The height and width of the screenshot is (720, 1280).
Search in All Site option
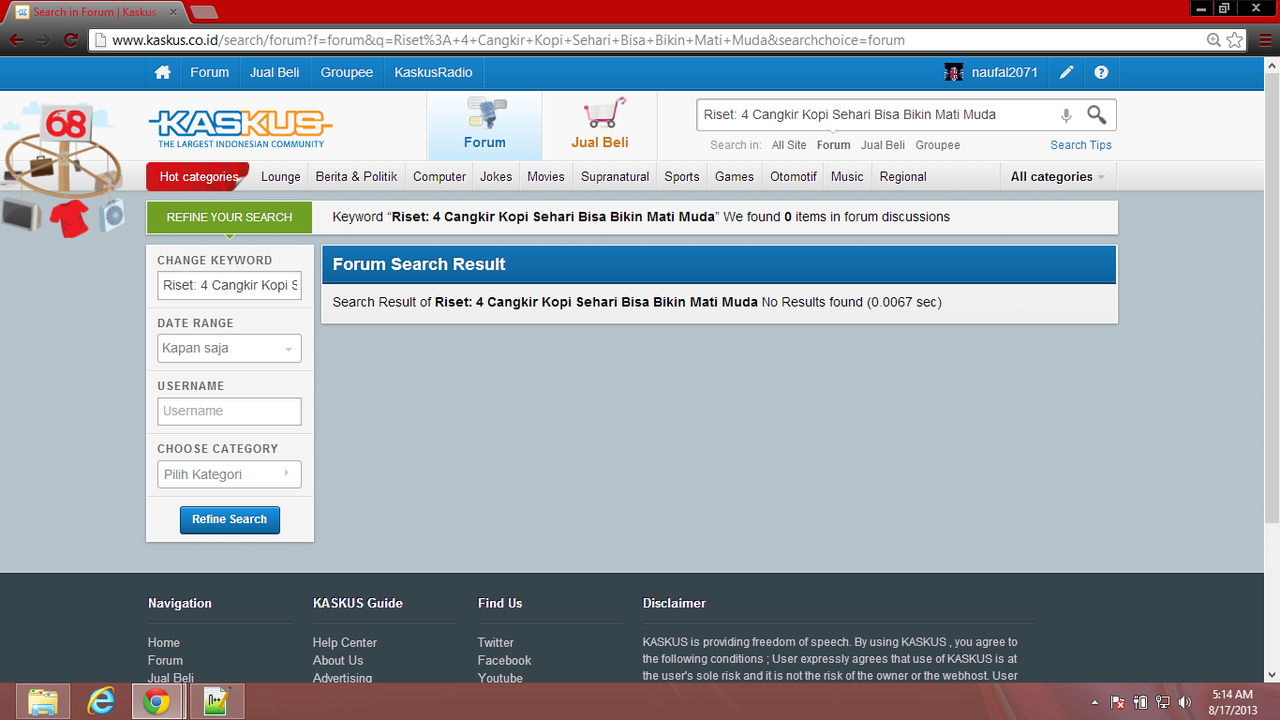(789, 145)
